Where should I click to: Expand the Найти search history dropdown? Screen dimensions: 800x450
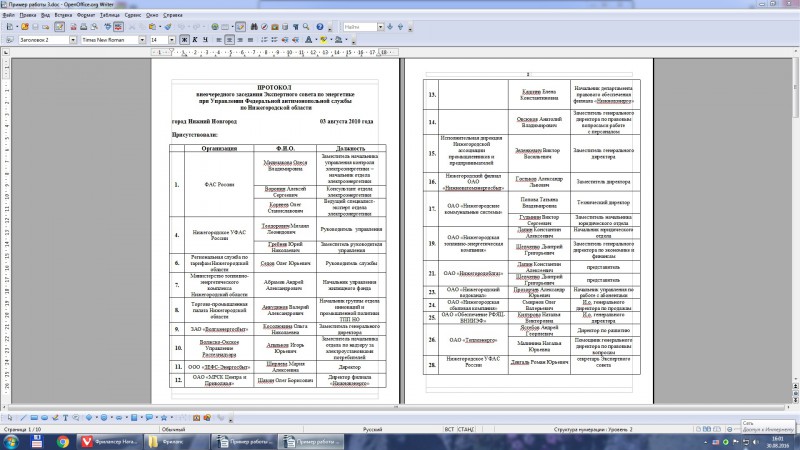pos(381,27)
